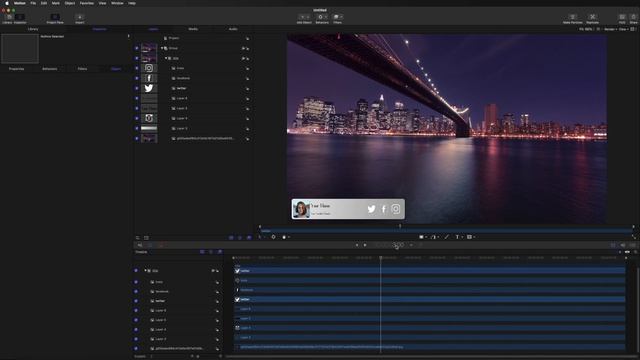Toggle twitter track checkbox in Timeline
The height and width of the screenshot is (360, 640).
(136, 301)
